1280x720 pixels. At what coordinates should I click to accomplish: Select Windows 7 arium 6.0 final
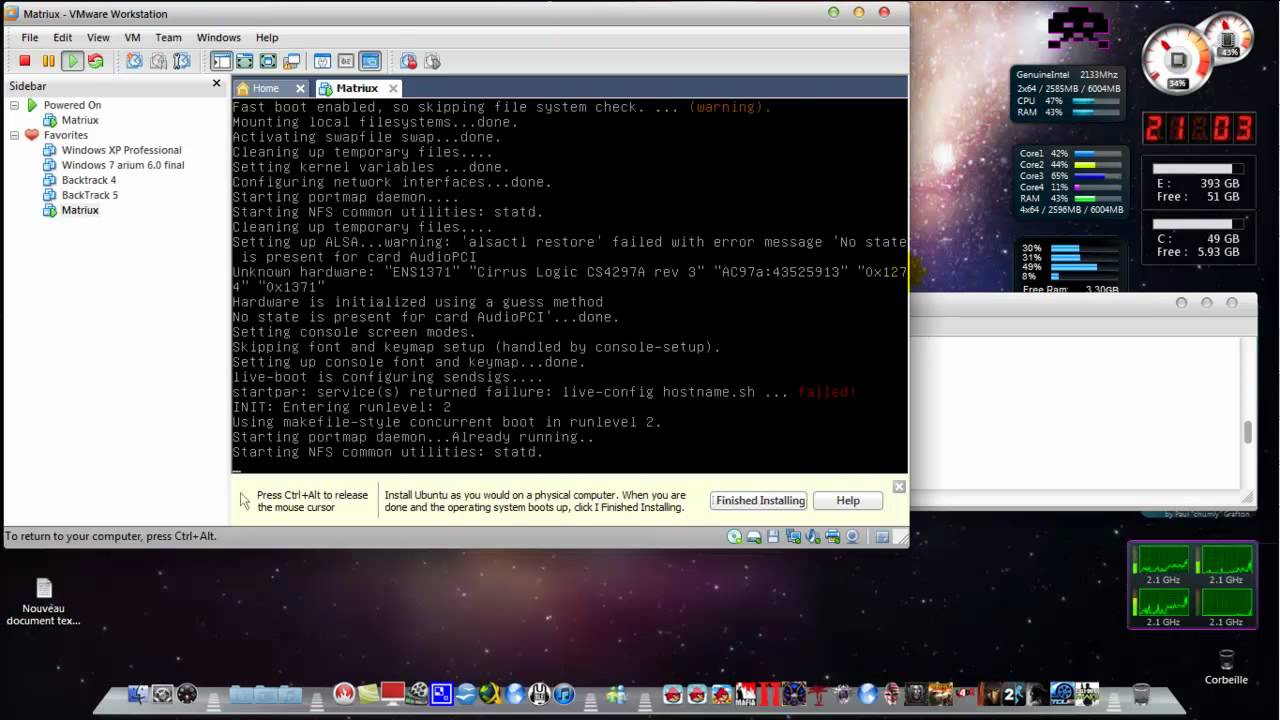pyautogui.click(x=123, y=165)
